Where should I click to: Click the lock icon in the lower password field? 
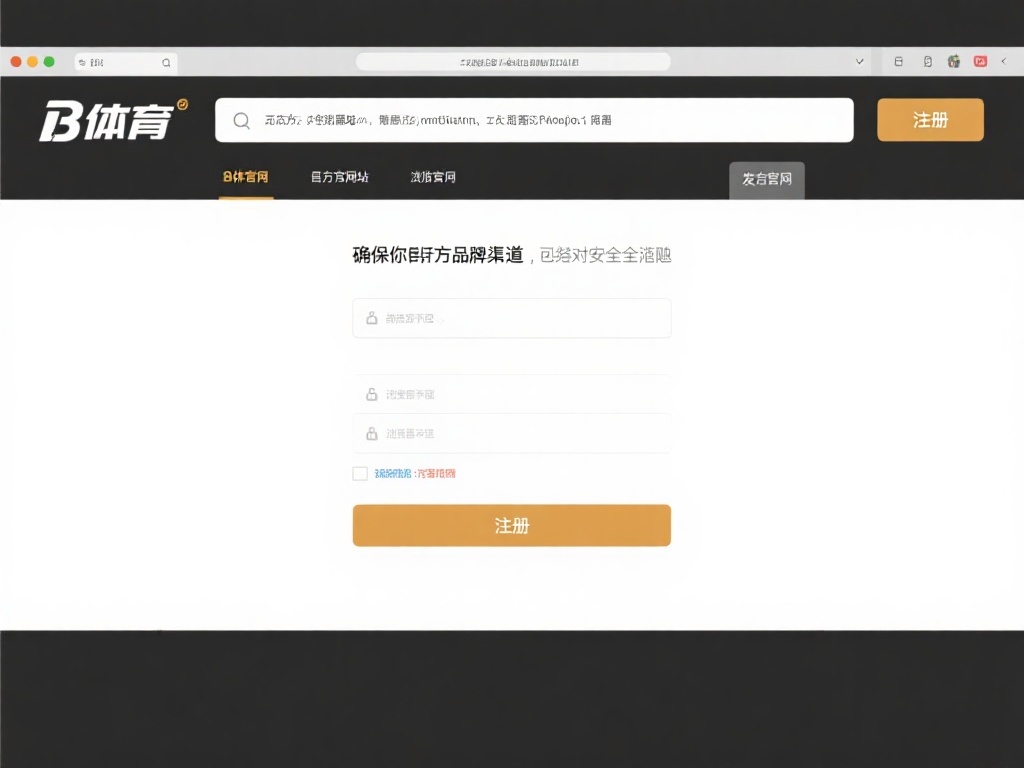[x=372, y=434]
